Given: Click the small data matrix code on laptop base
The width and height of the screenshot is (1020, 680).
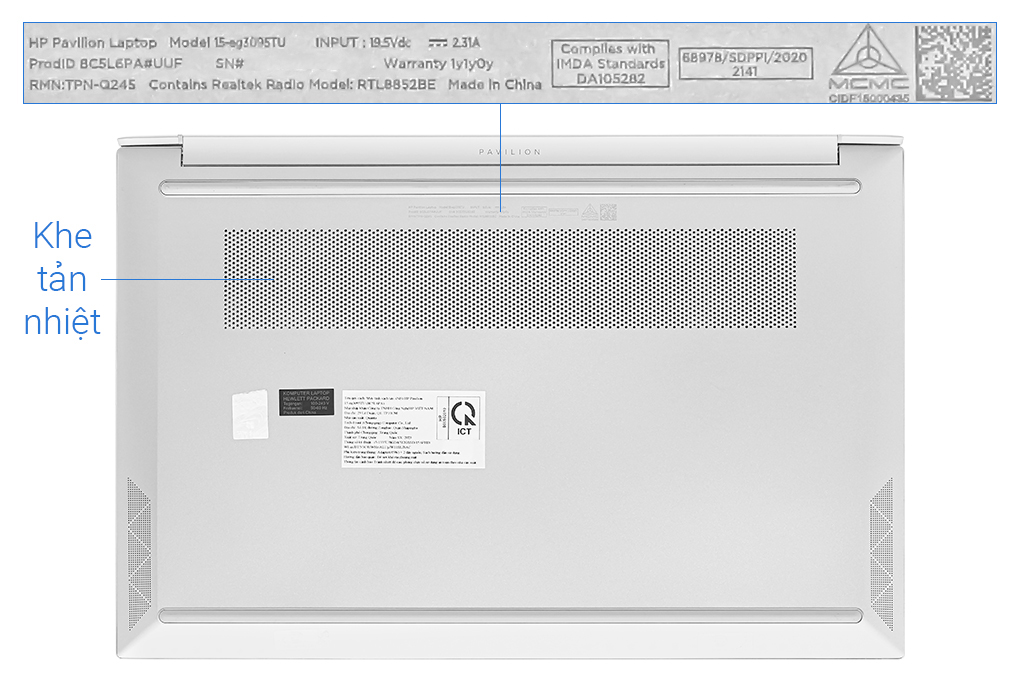Looking at the screenshot, I should point(608,212).
